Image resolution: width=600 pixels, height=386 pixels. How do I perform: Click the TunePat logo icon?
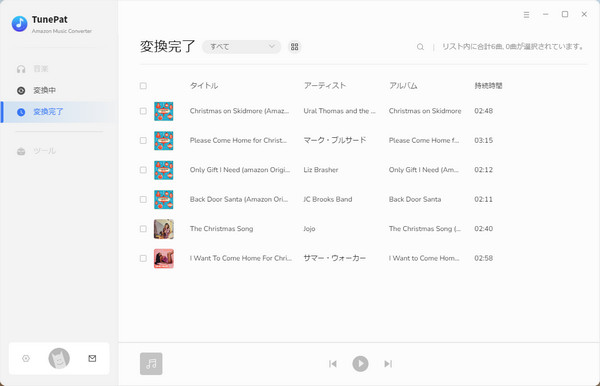click(x=20, y=24)
